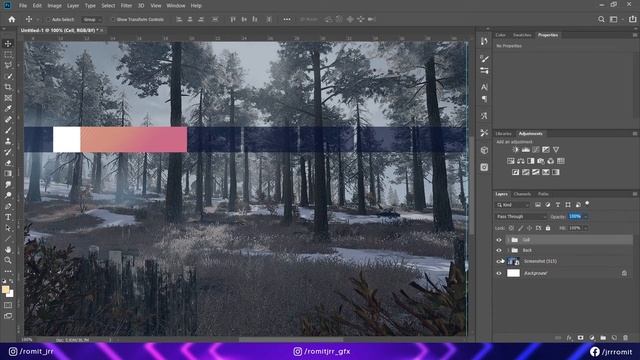
Task: Select the Move tool in the toolbox
Action: click(8, 44)
